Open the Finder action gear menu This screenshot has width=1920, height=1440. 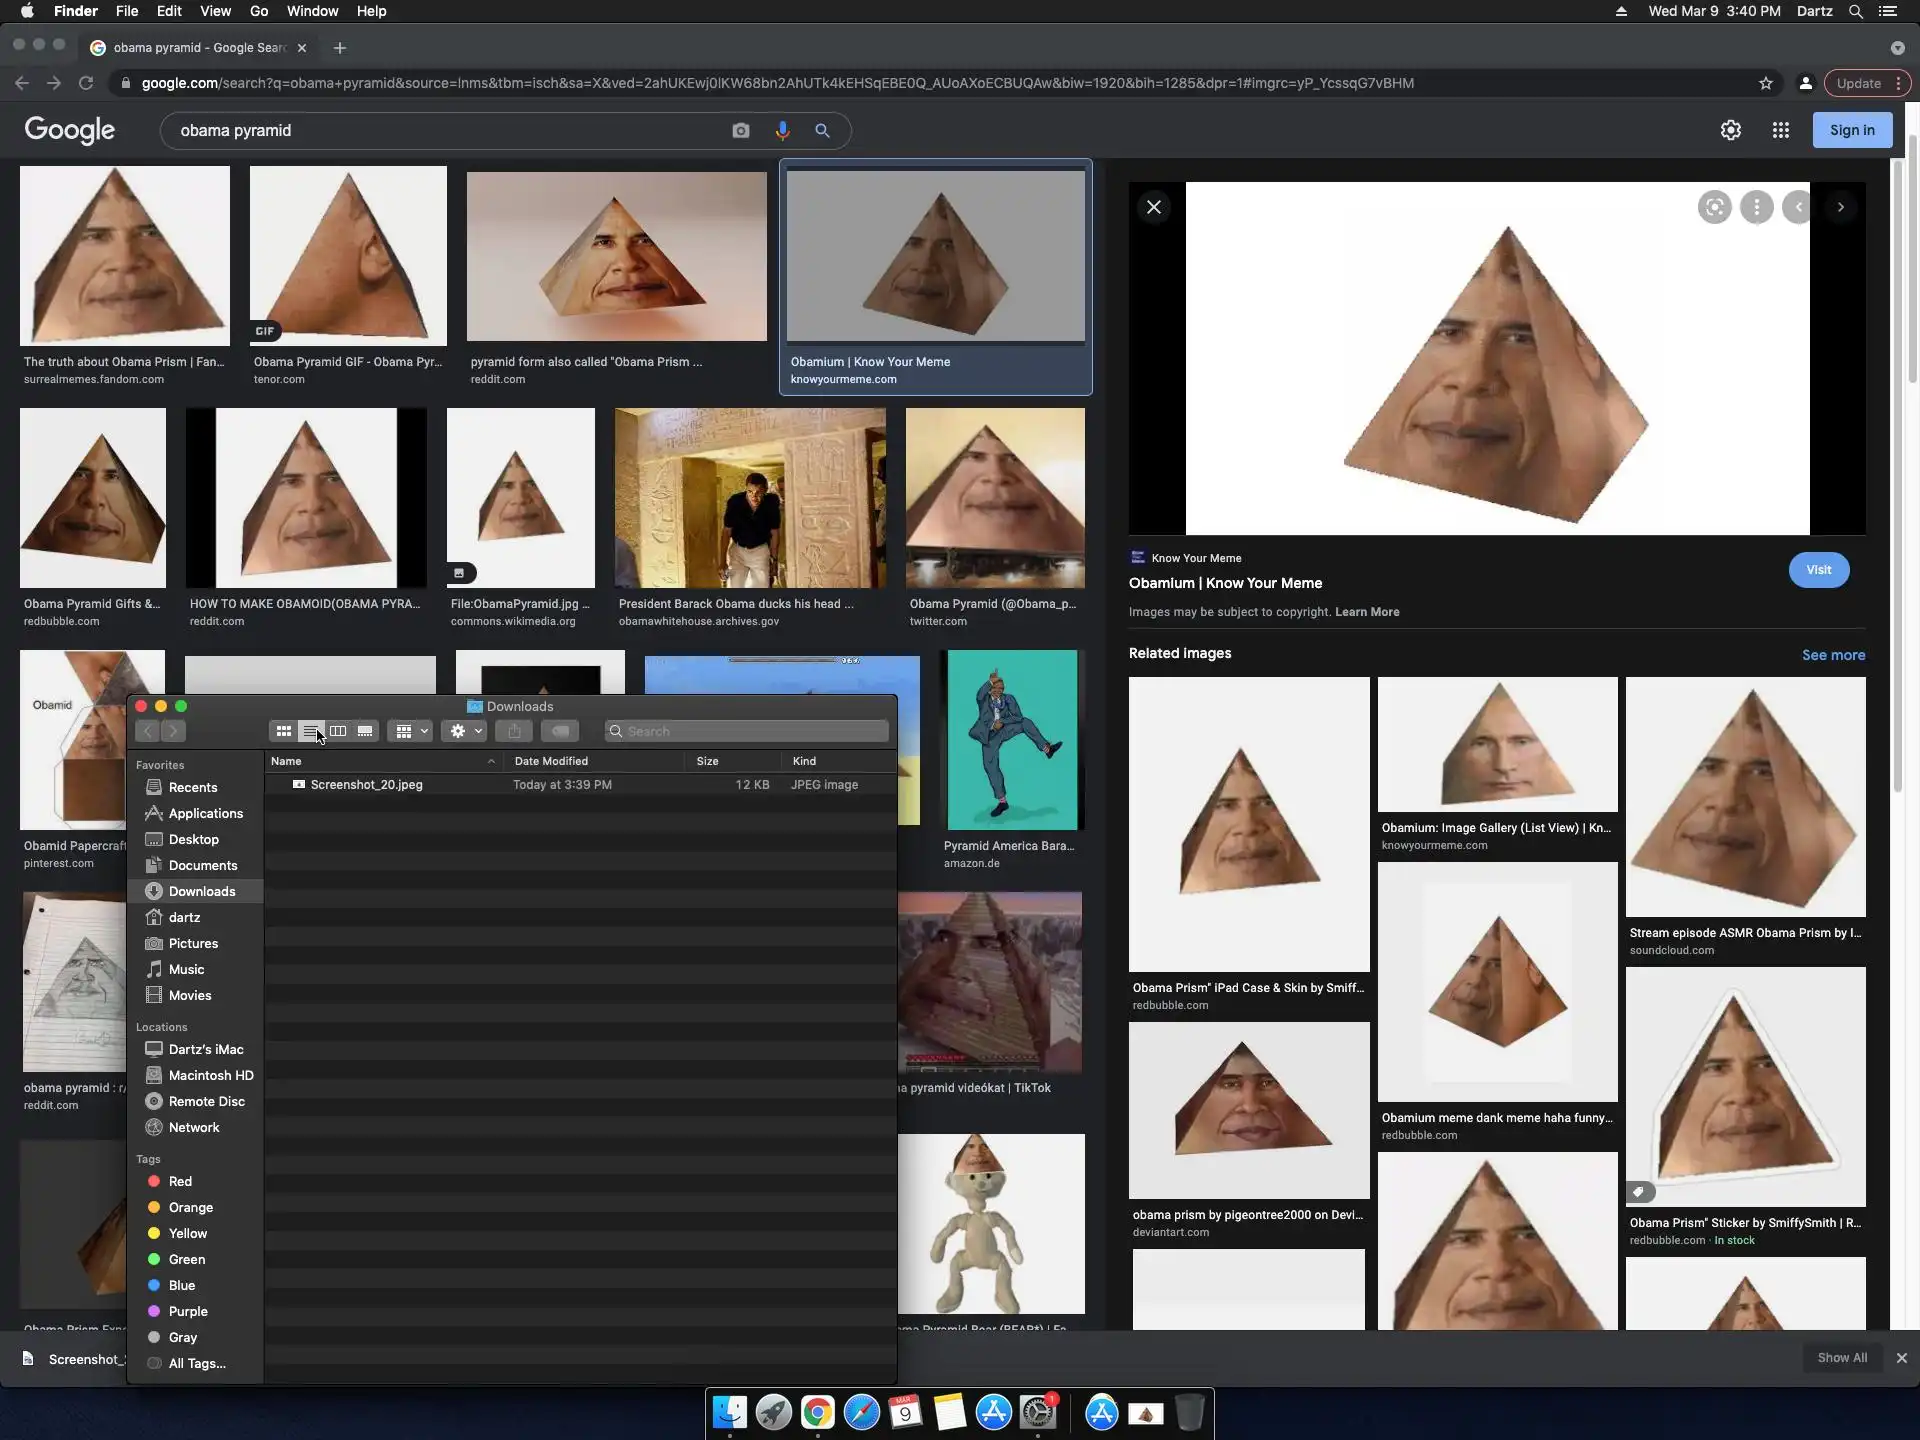click(x=465, y=731)
